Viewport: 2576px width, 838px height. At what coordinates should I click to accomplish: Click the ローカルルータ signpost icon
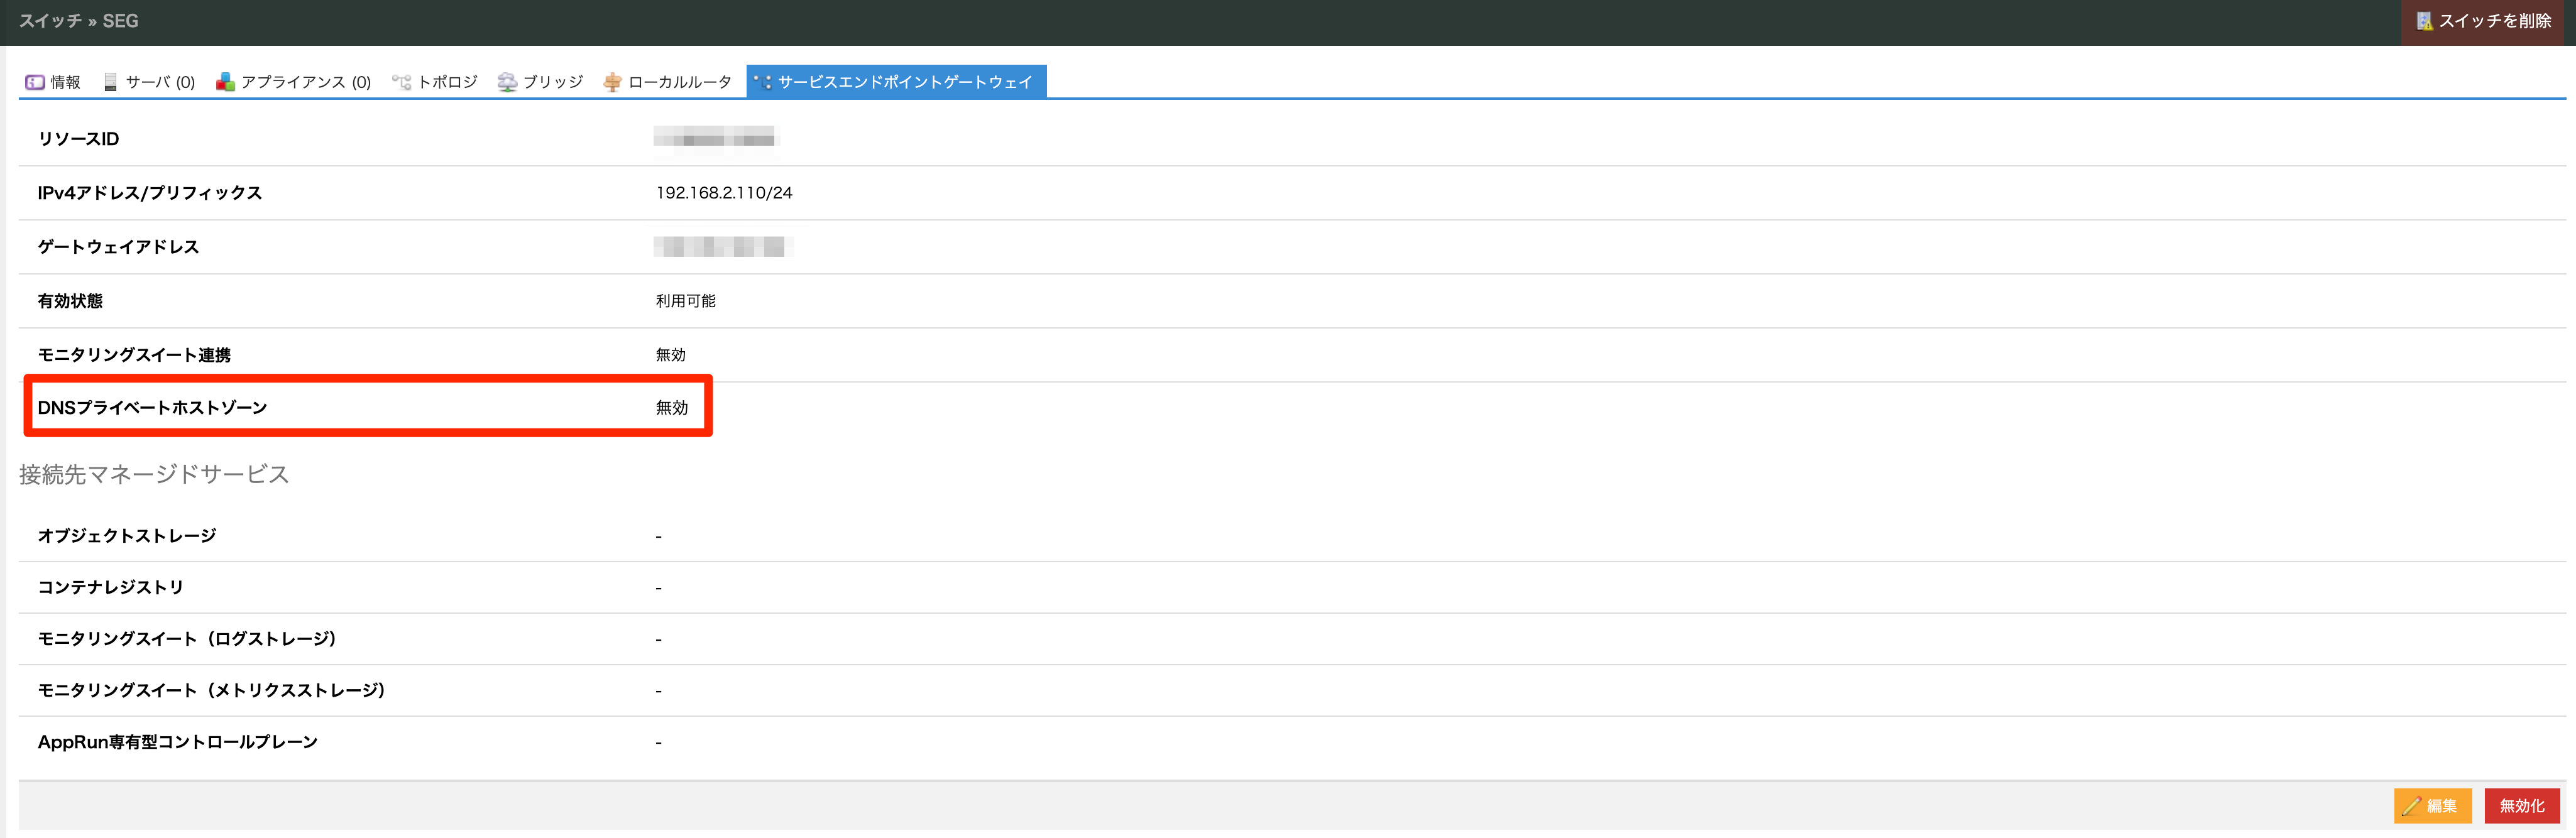pyautogui.click(x=612, y=82)
